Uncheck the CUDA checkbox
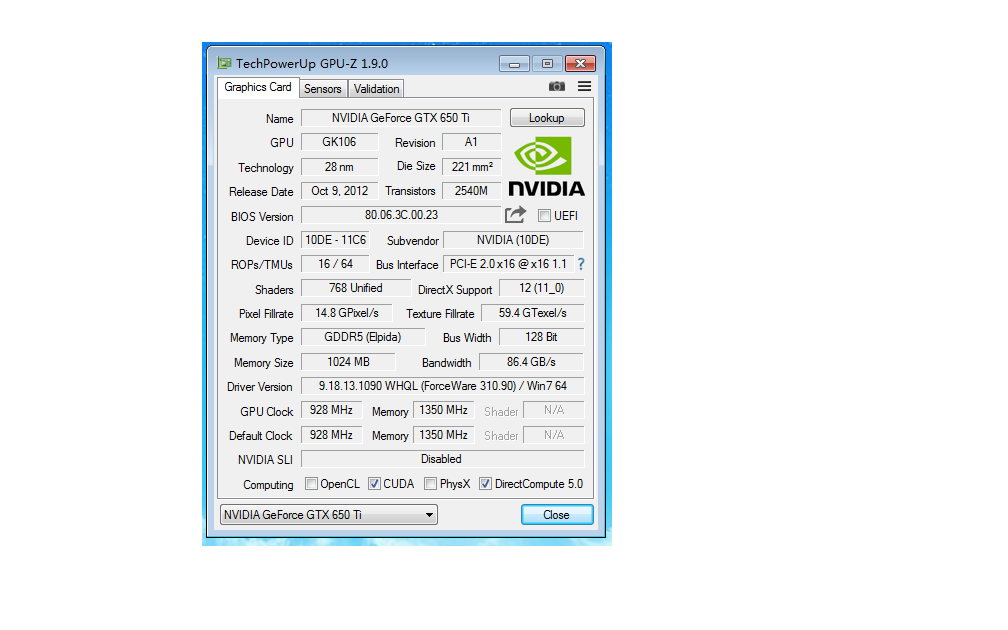 coord(374,483)
